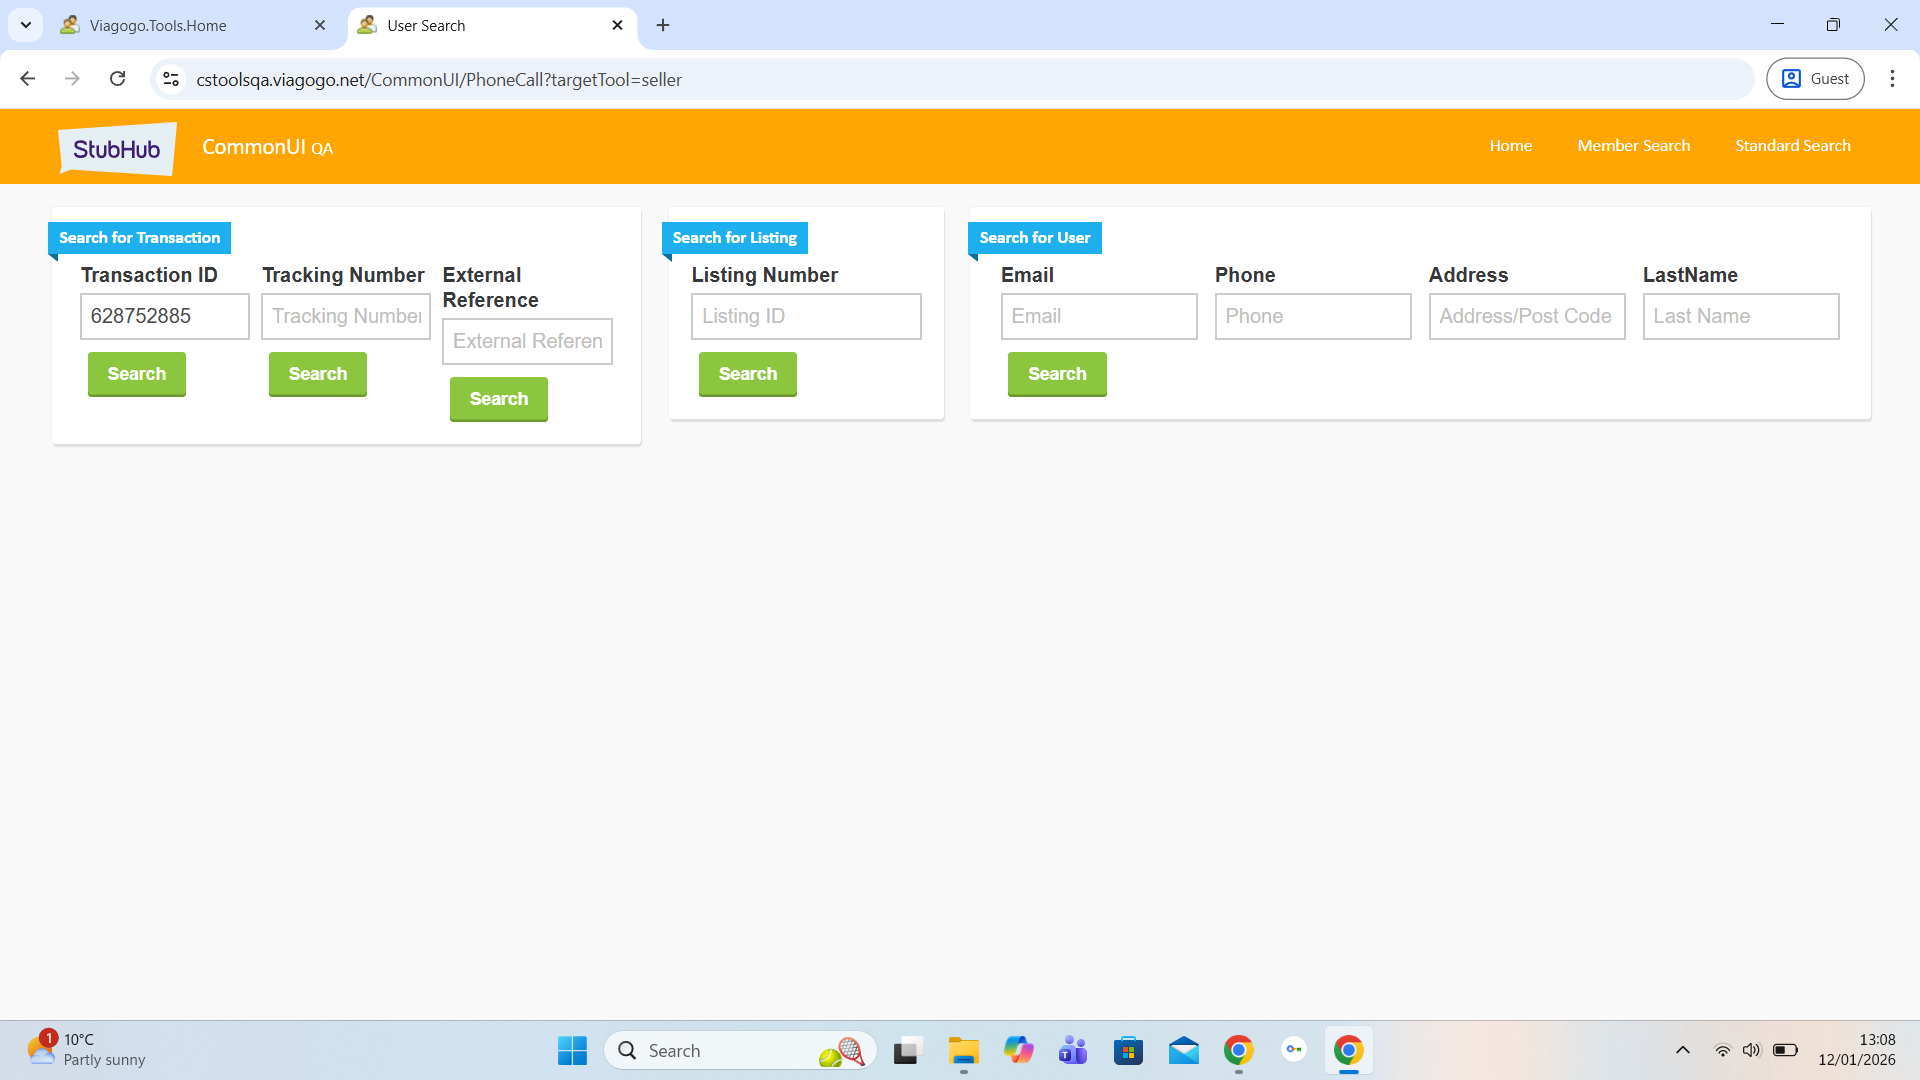Open the Windows Start menu
This screenshot has width=1920, height=1080.
coord(572,1051)
